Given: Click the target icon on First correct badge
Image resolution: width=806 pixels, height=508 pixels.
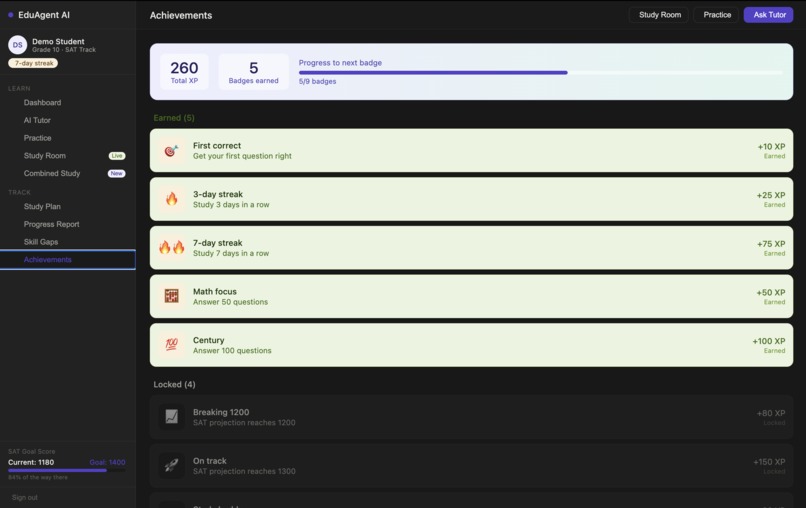Looking at the screenshot, I should point(171,151).
